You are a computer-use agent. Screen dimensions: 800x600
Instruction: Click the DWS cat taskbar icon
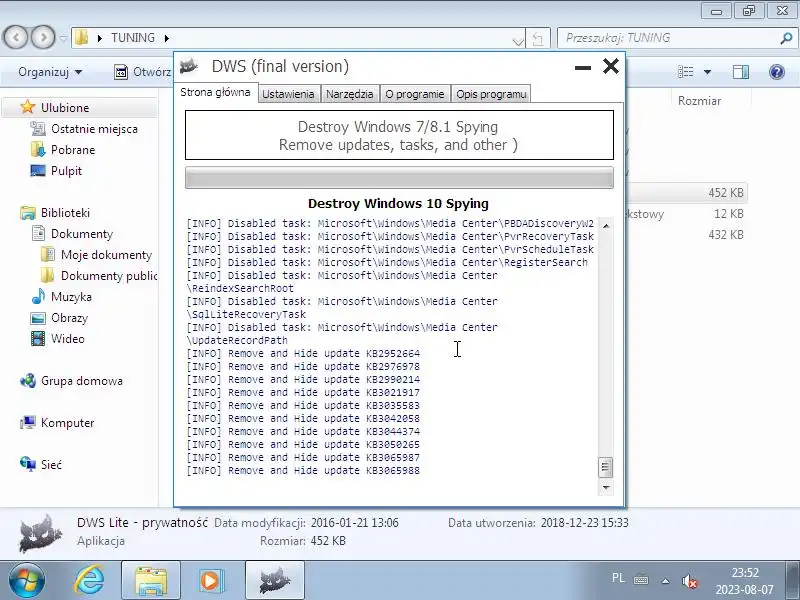(275, 581)
